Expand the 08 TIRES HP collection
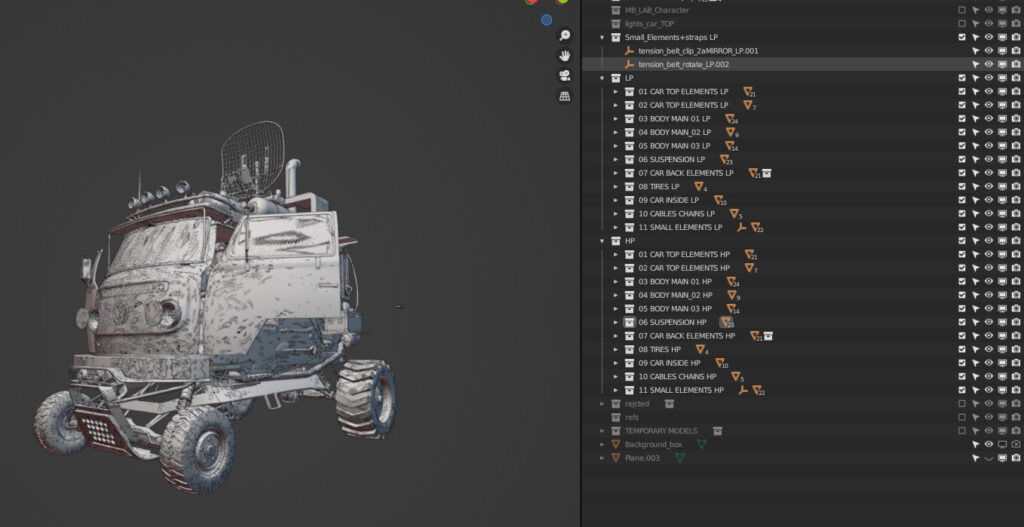The height and width of the screenshot is (527, 1024). click(615, 349)
